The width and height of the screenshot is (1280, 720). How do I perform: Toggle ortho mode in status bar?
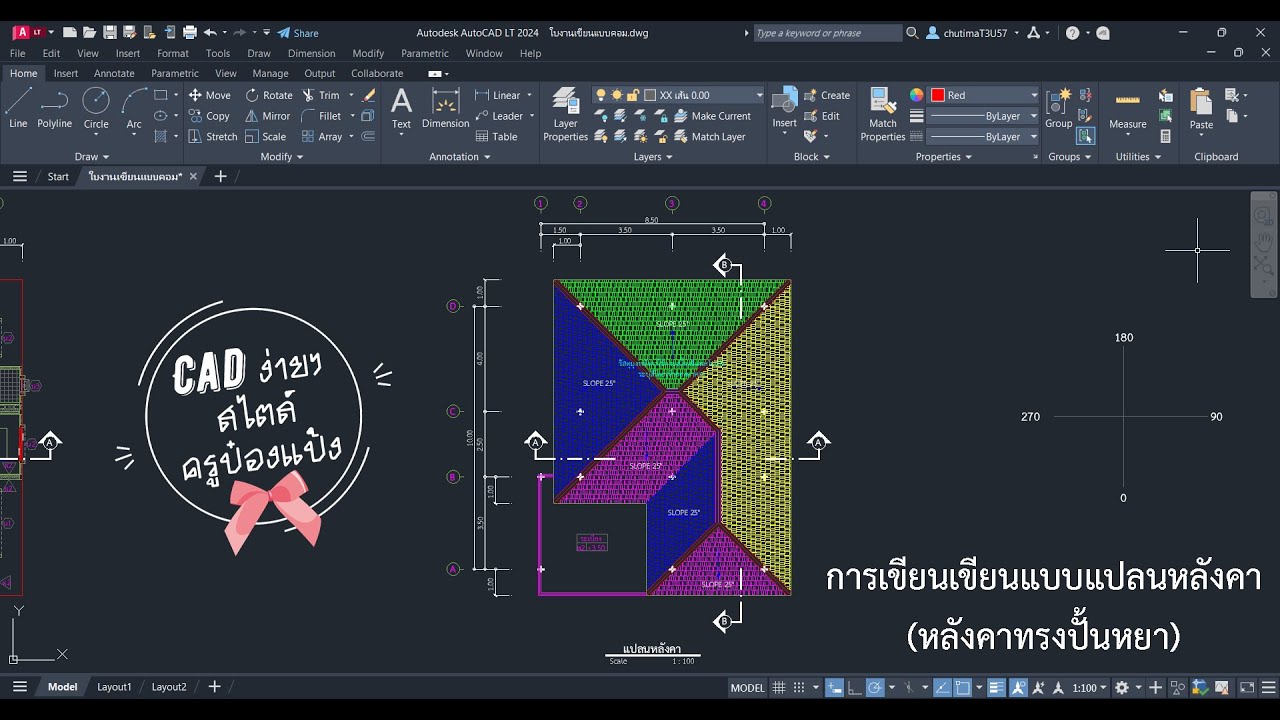[x=855, y=688]
